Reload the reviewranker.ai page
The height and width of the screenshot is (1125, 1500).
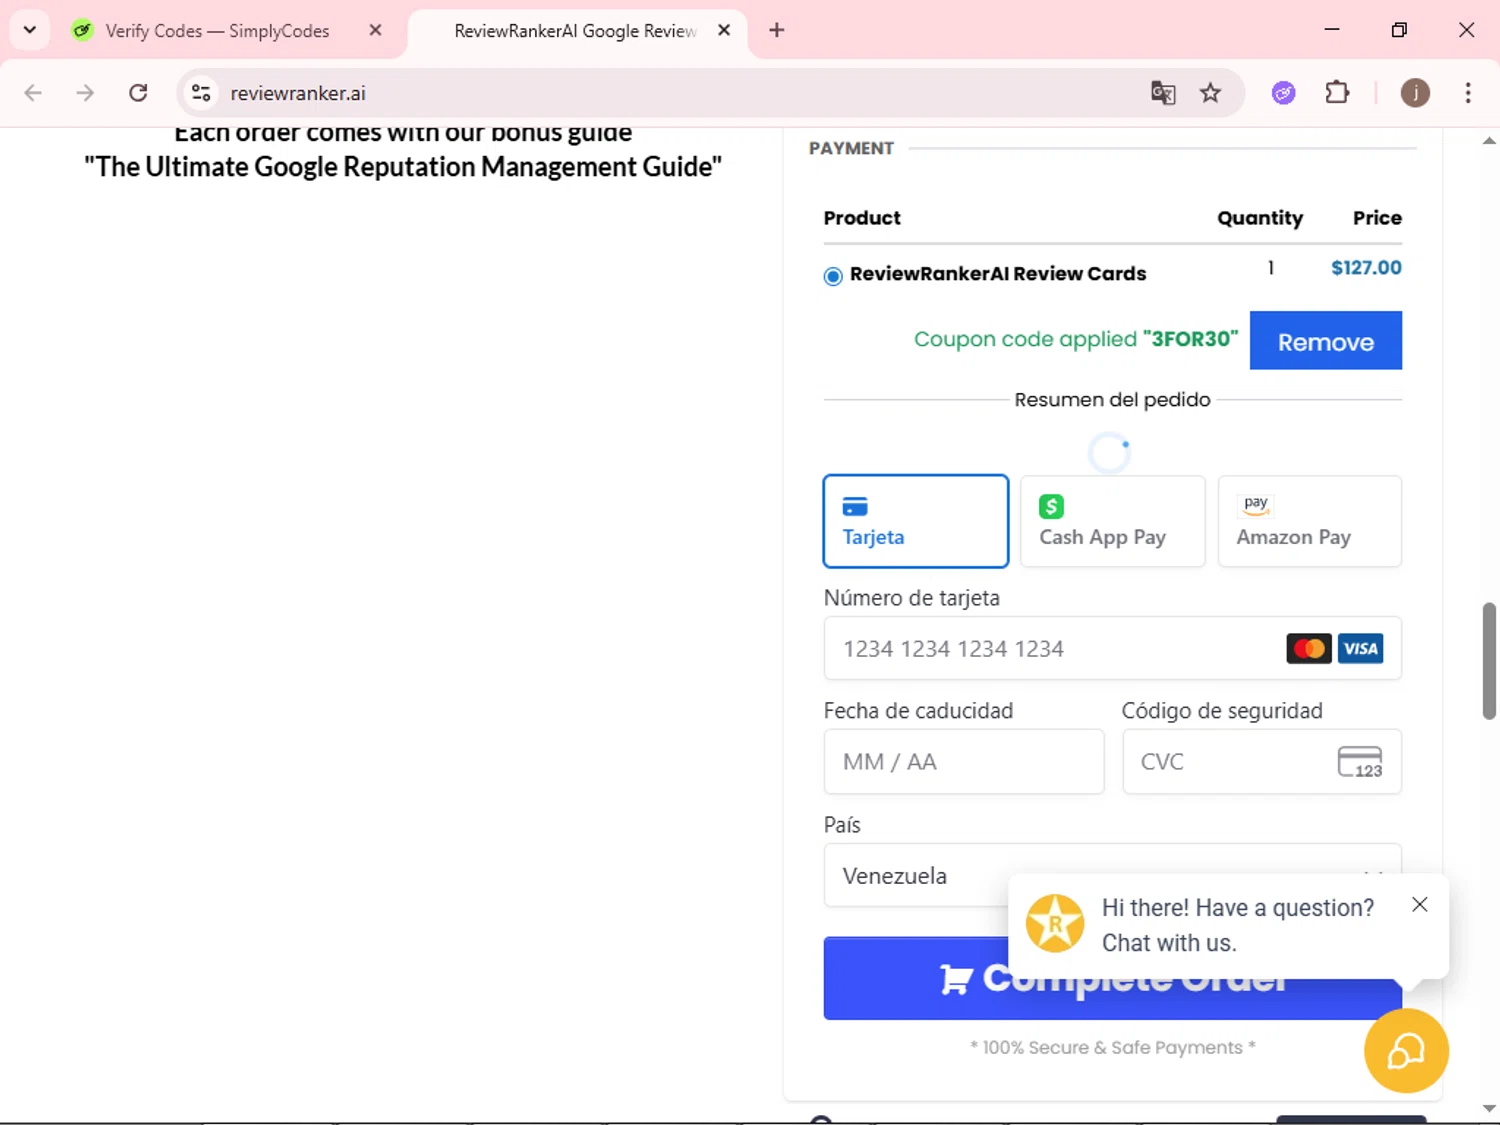pyautogui.click(x=138, y=93)
